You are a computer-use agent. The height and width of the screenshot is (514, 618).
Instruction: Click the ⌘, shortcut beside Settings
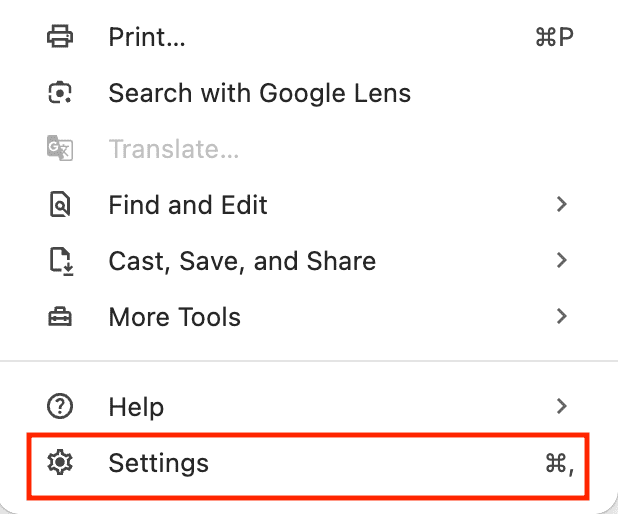[x=559, y=463]
